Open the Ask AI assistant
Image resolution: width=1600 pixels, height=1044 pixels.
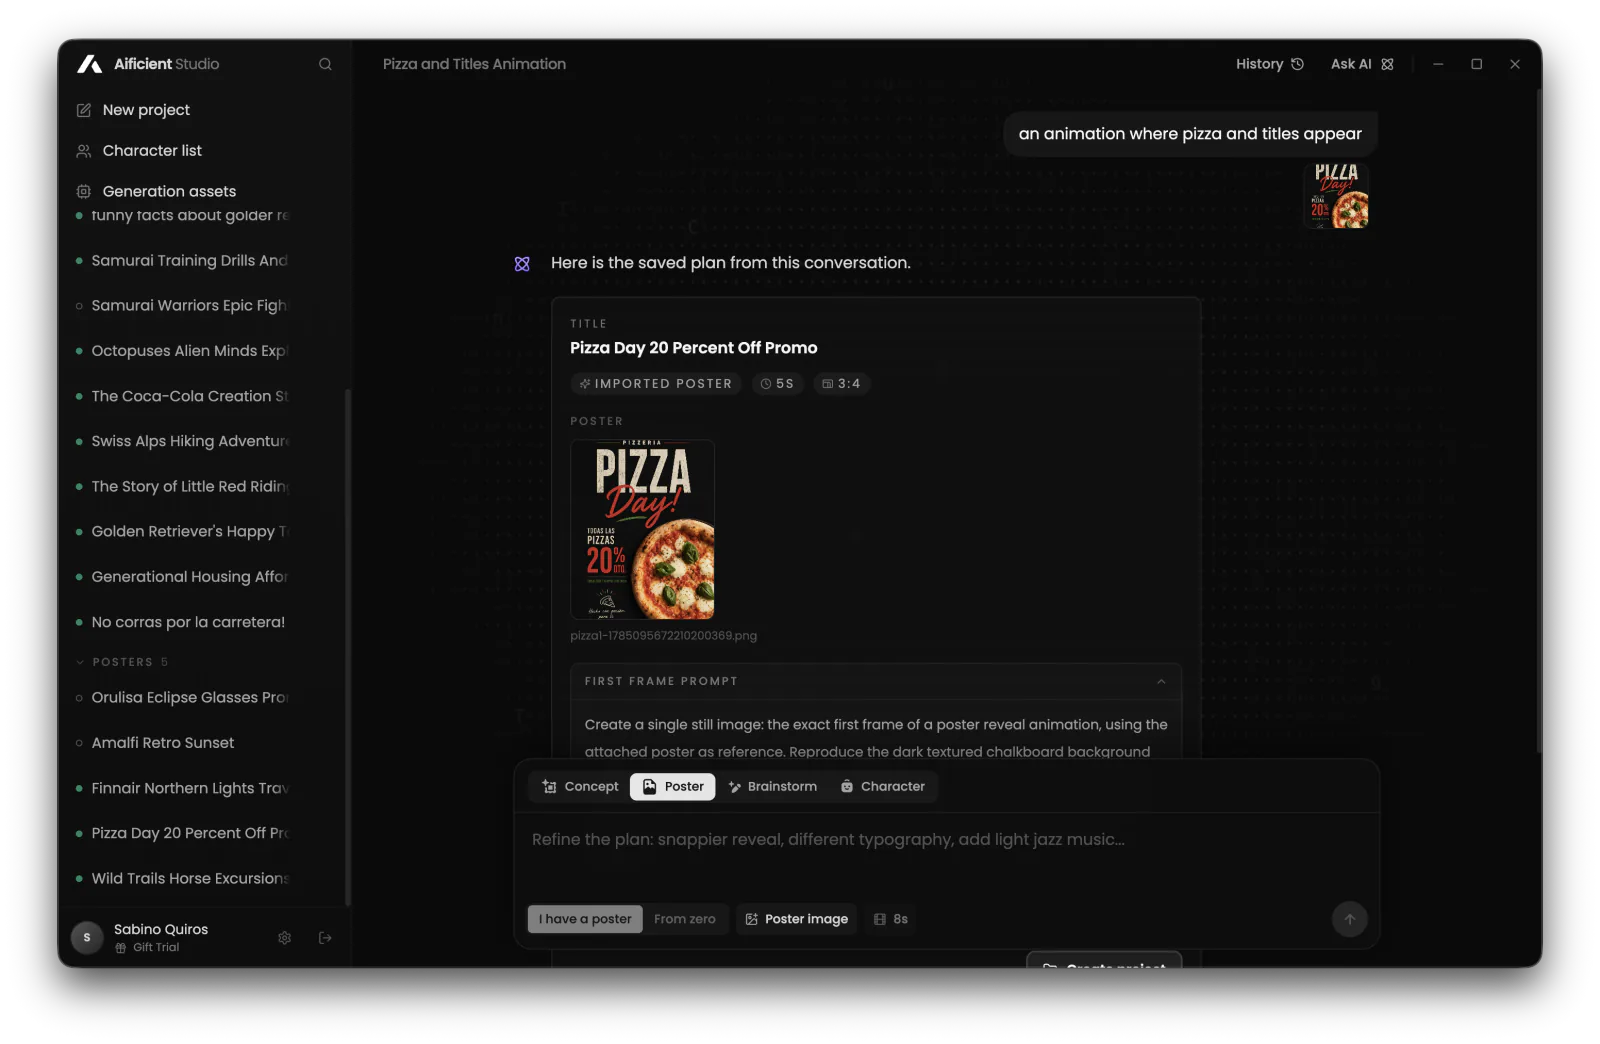tap(1362, 64)
